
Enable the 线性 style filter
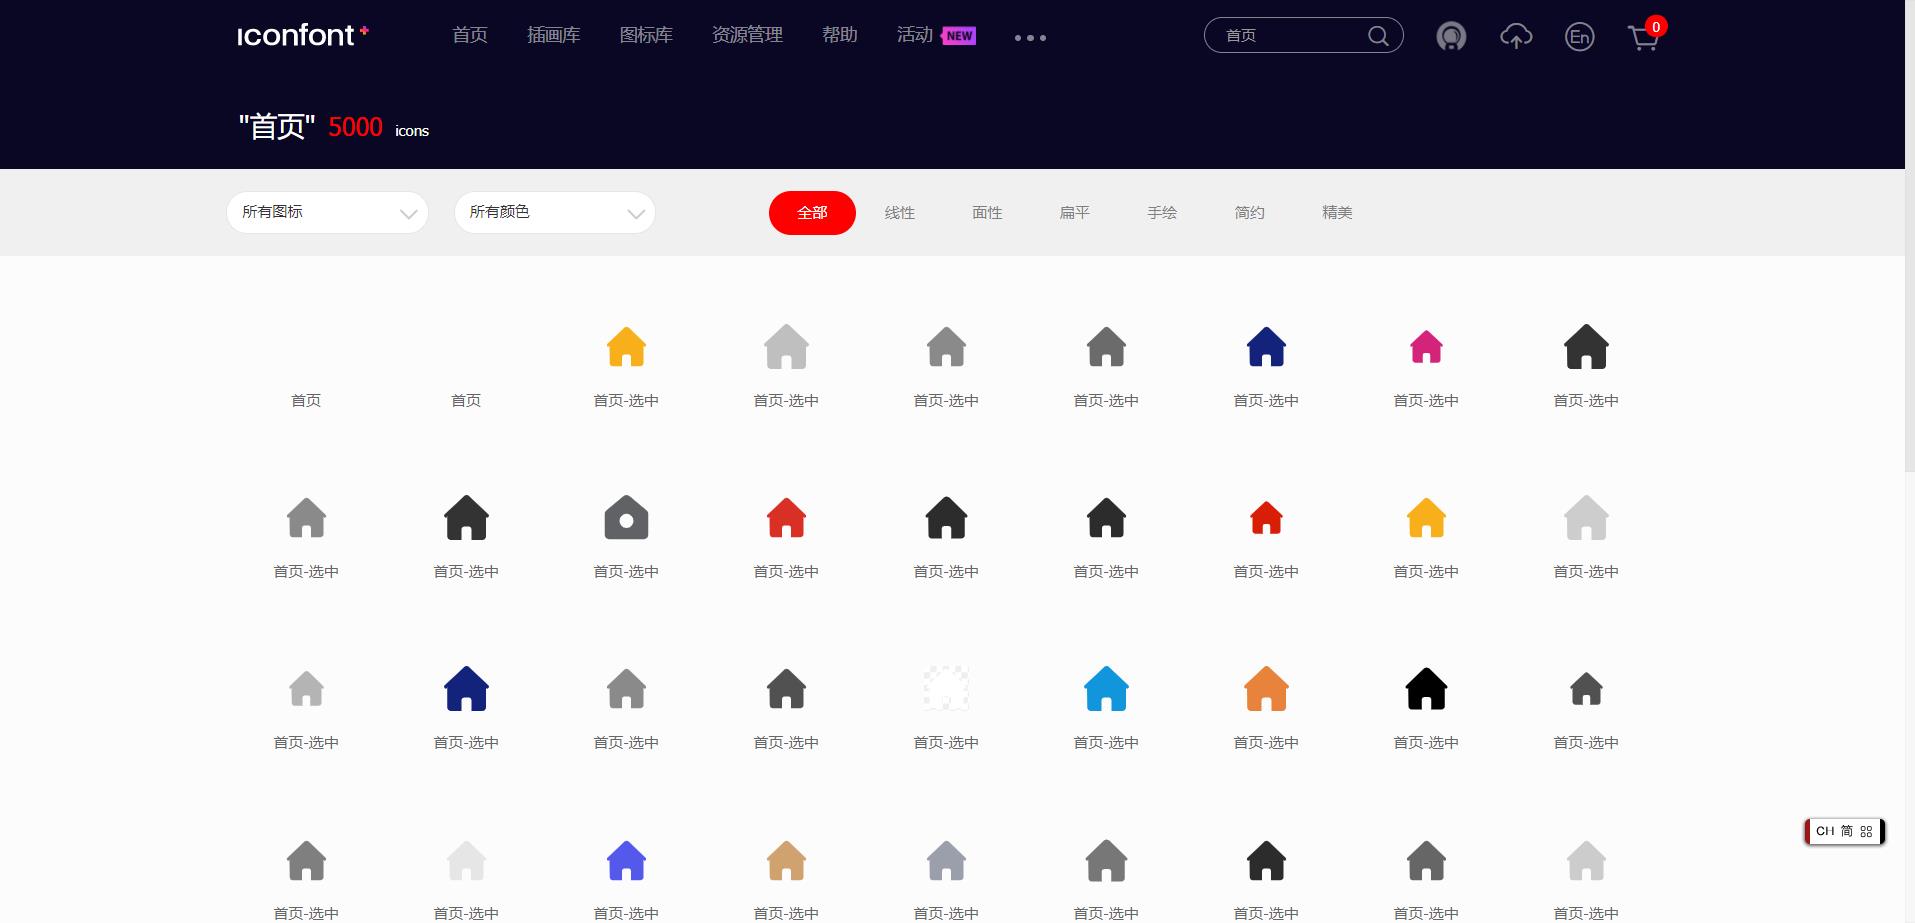pyautogui.click(x=899, y=212)
